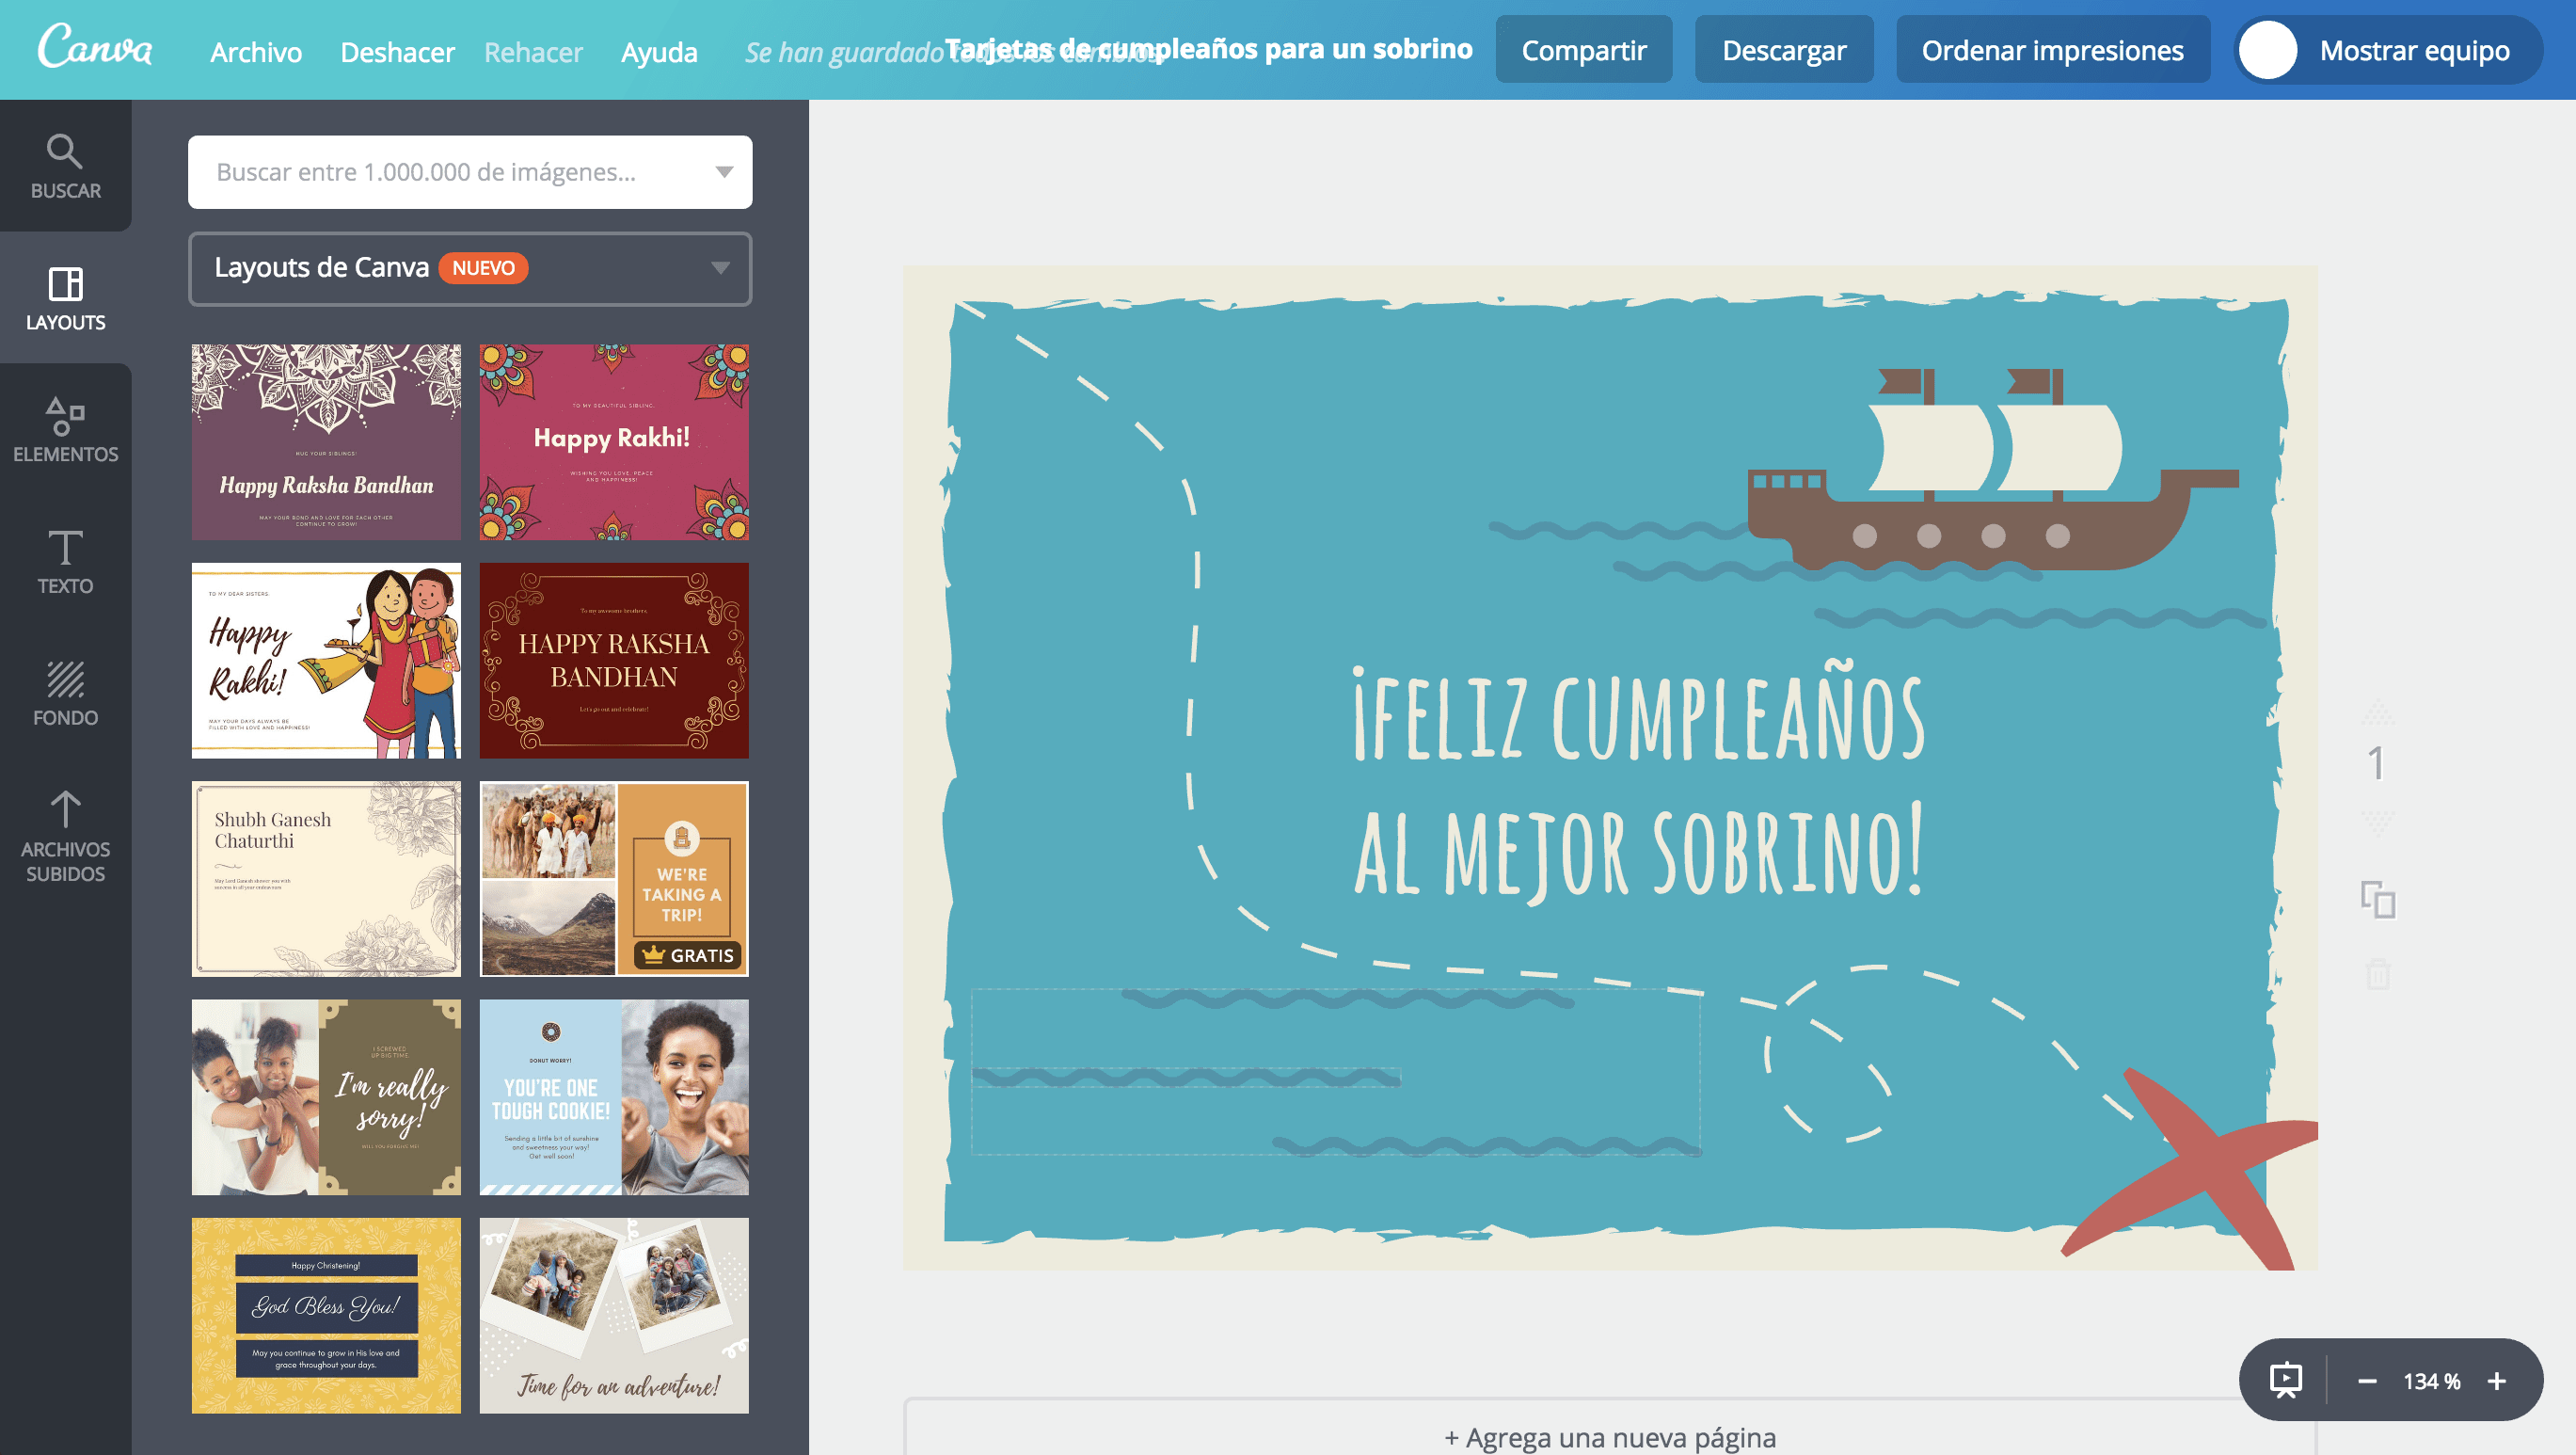Screen dimensions: 2576x1455
Task: Click the Compartir button
Action: tap(1583, 50)
